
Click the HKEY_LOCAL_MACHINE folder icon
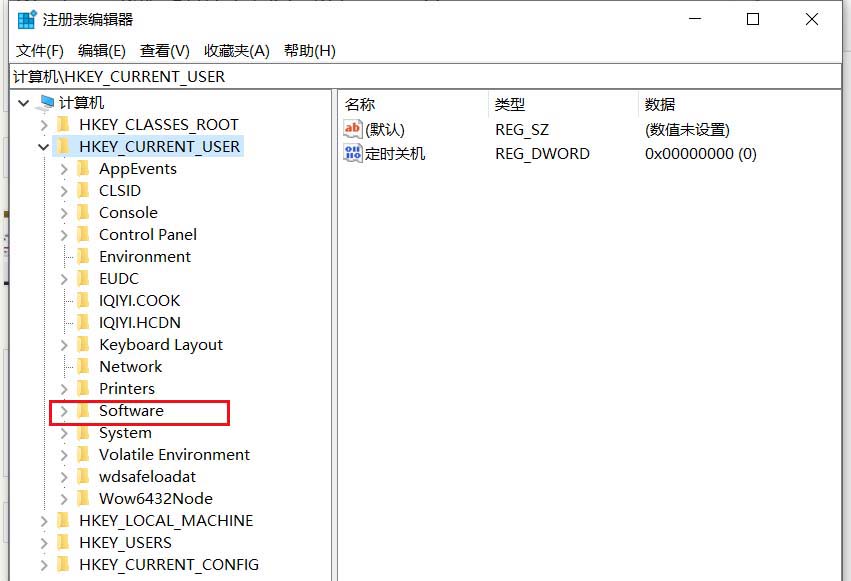click(x=63, y=520)
